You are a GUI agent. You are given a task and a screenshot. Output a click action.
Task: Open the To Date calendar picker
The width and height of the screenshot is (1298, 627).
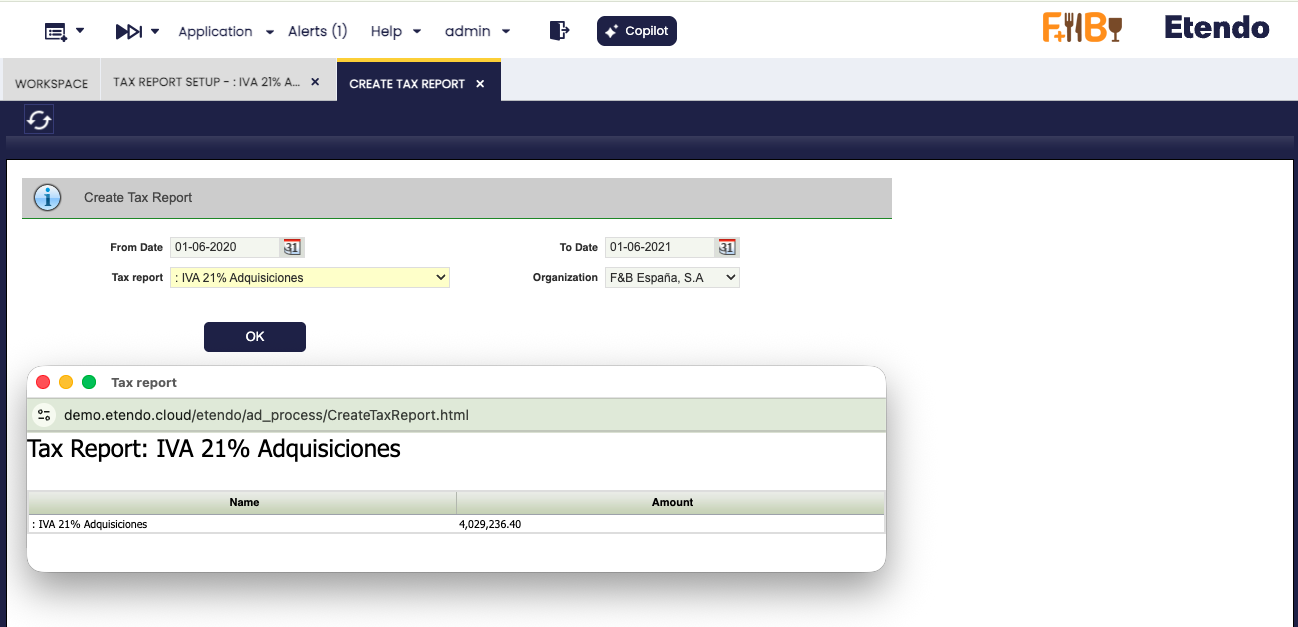tap(727, 247)
